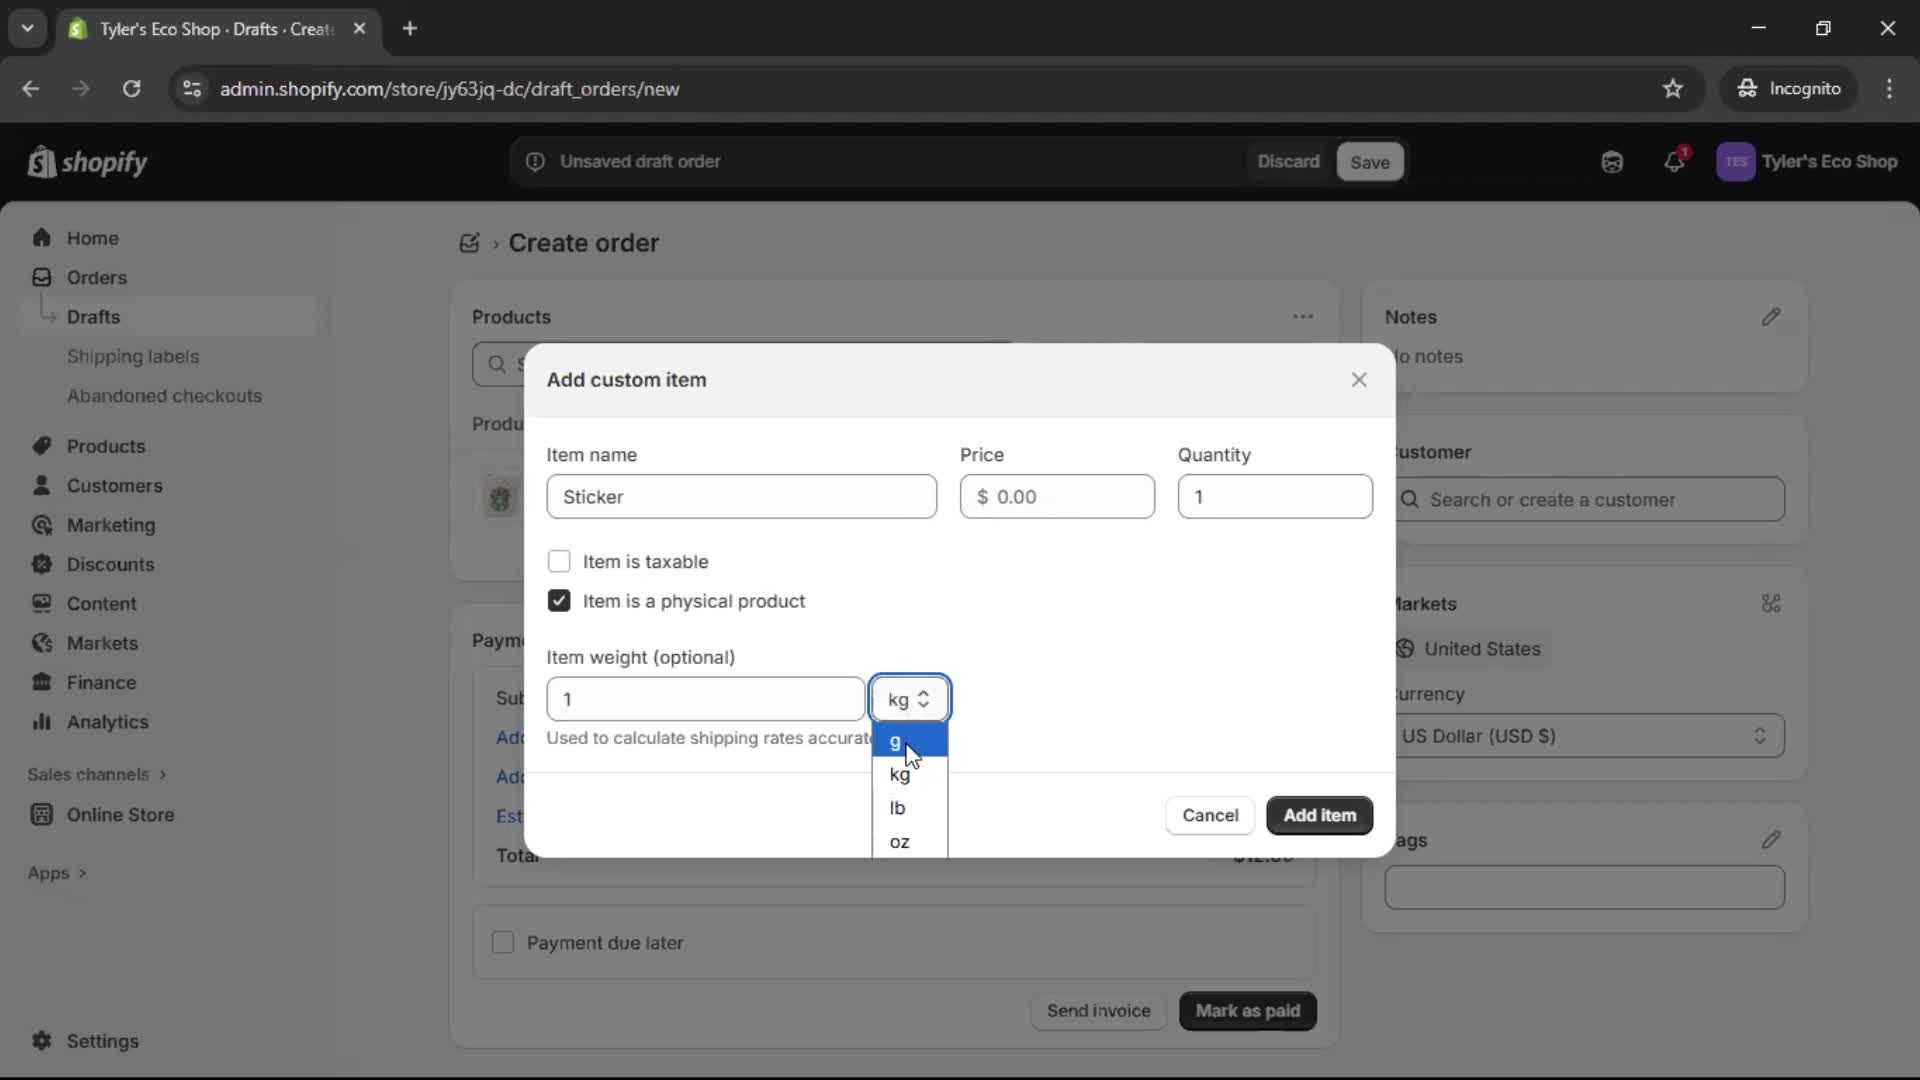
Task: Edit the Notes section with pencil icon
Action: point(1771,317)
